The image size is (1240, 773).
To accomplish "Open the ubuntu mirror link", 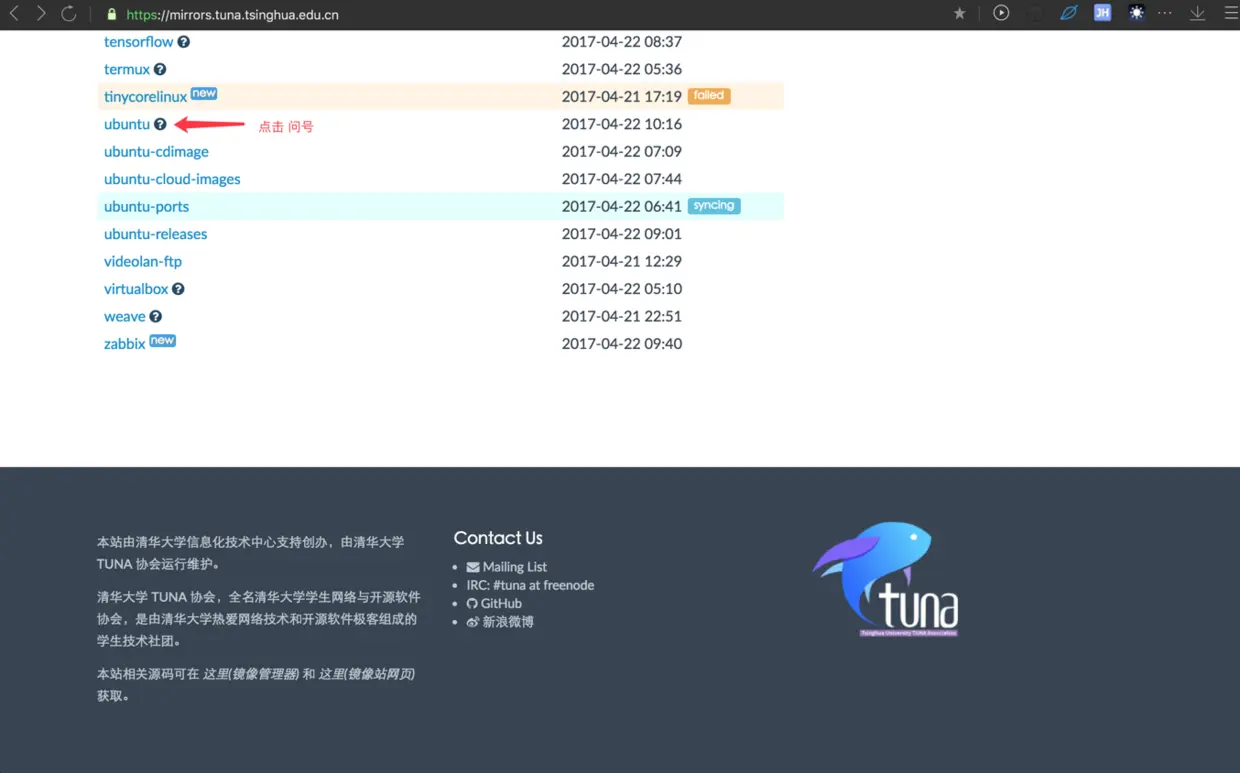I will click(127, 124).
